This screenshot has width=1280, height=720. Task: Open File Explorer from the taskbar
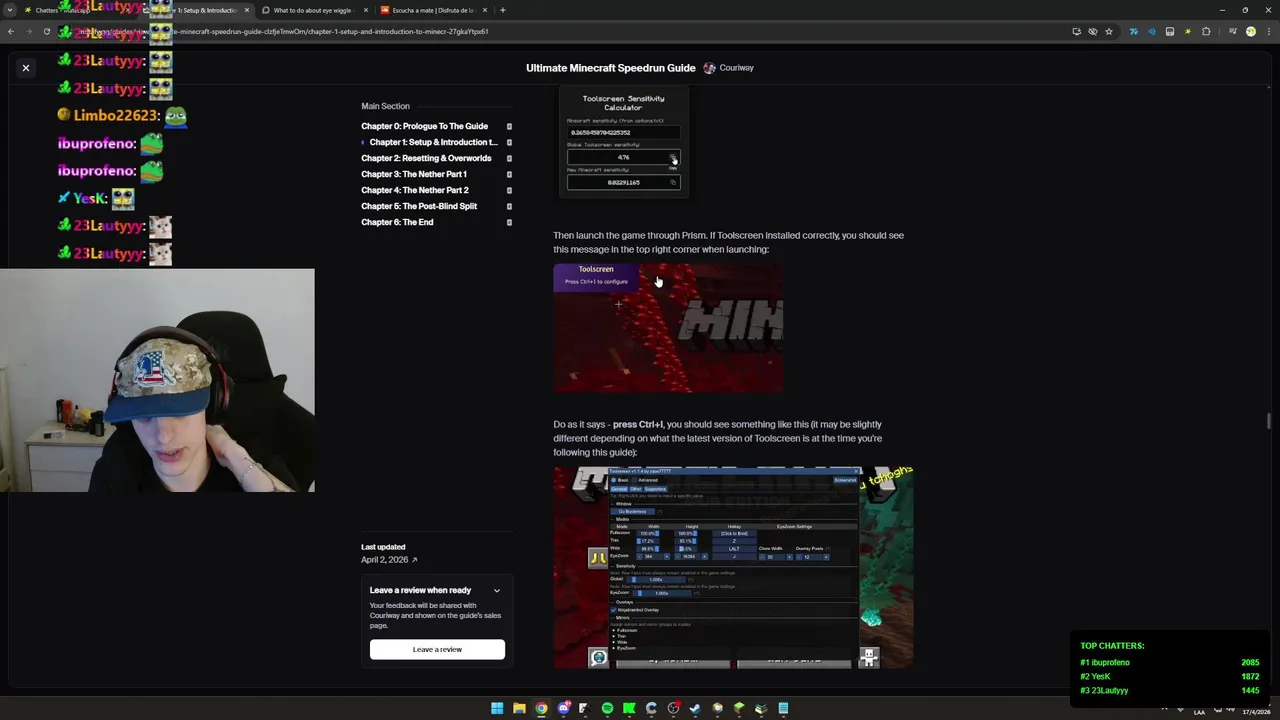pos(519,708)
